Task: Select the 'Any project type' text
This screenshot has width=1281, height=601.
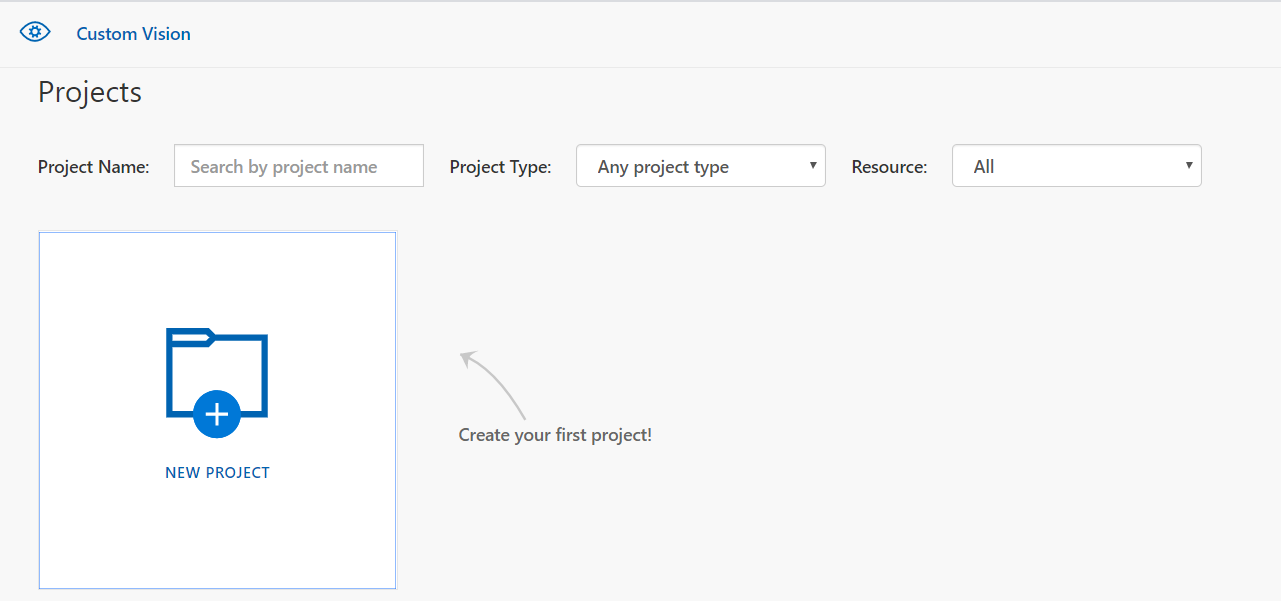Action: click(x=663, y=167)
